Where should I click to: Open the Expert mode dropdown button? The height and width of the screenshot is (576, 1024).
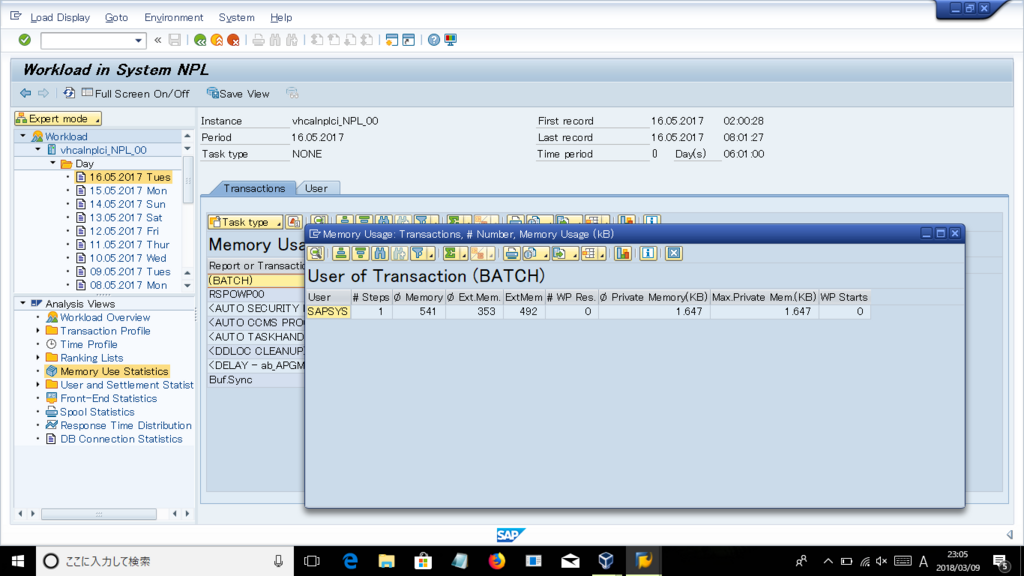pos(58,118)
